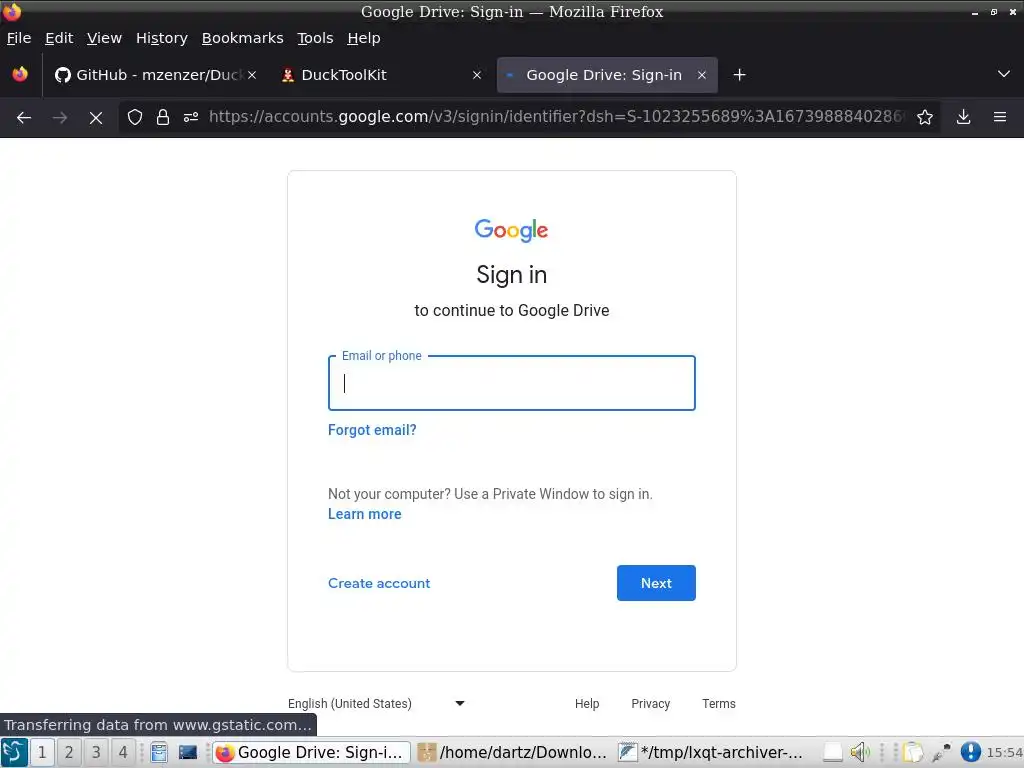
Task: Open the Firefox hamburger menu
Action: tap(1000, 118)
